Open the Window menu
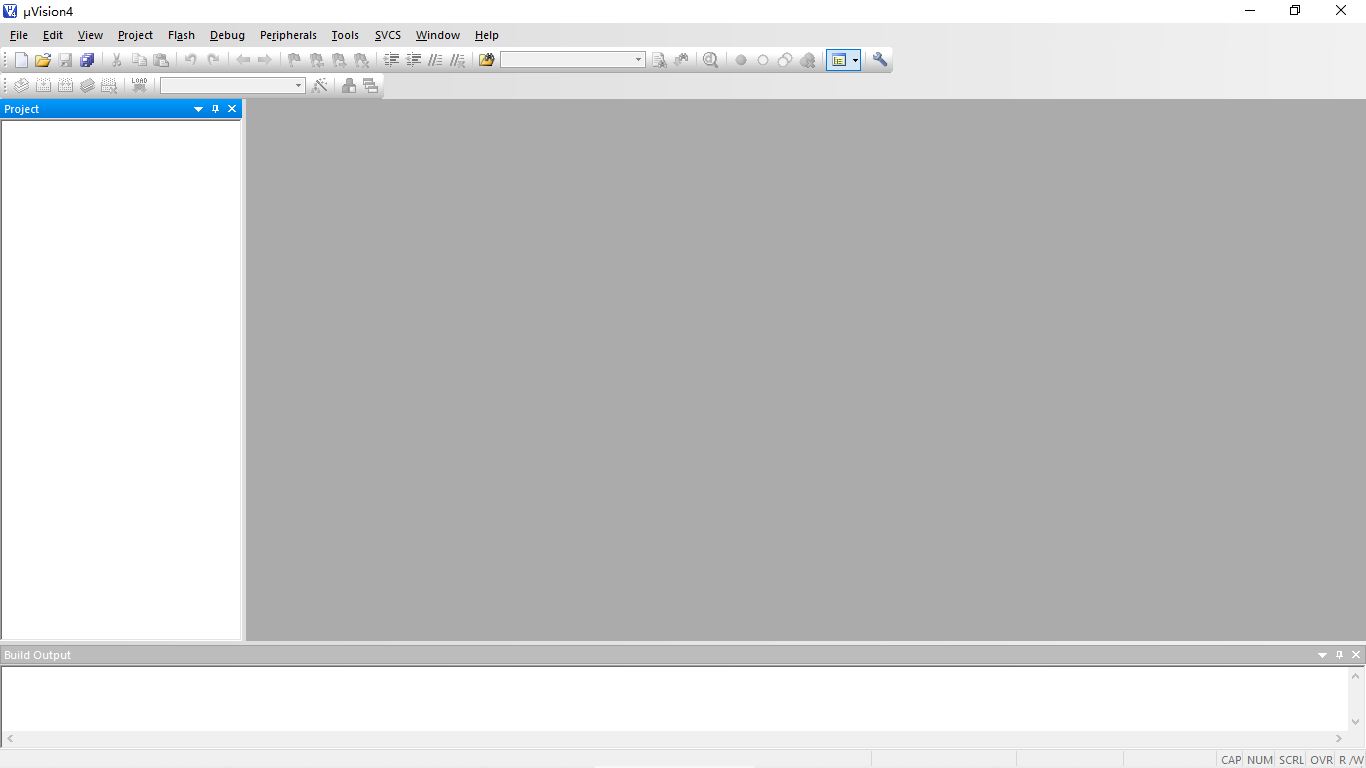Viewport: 1366px width, 768px height. [438, 35]
